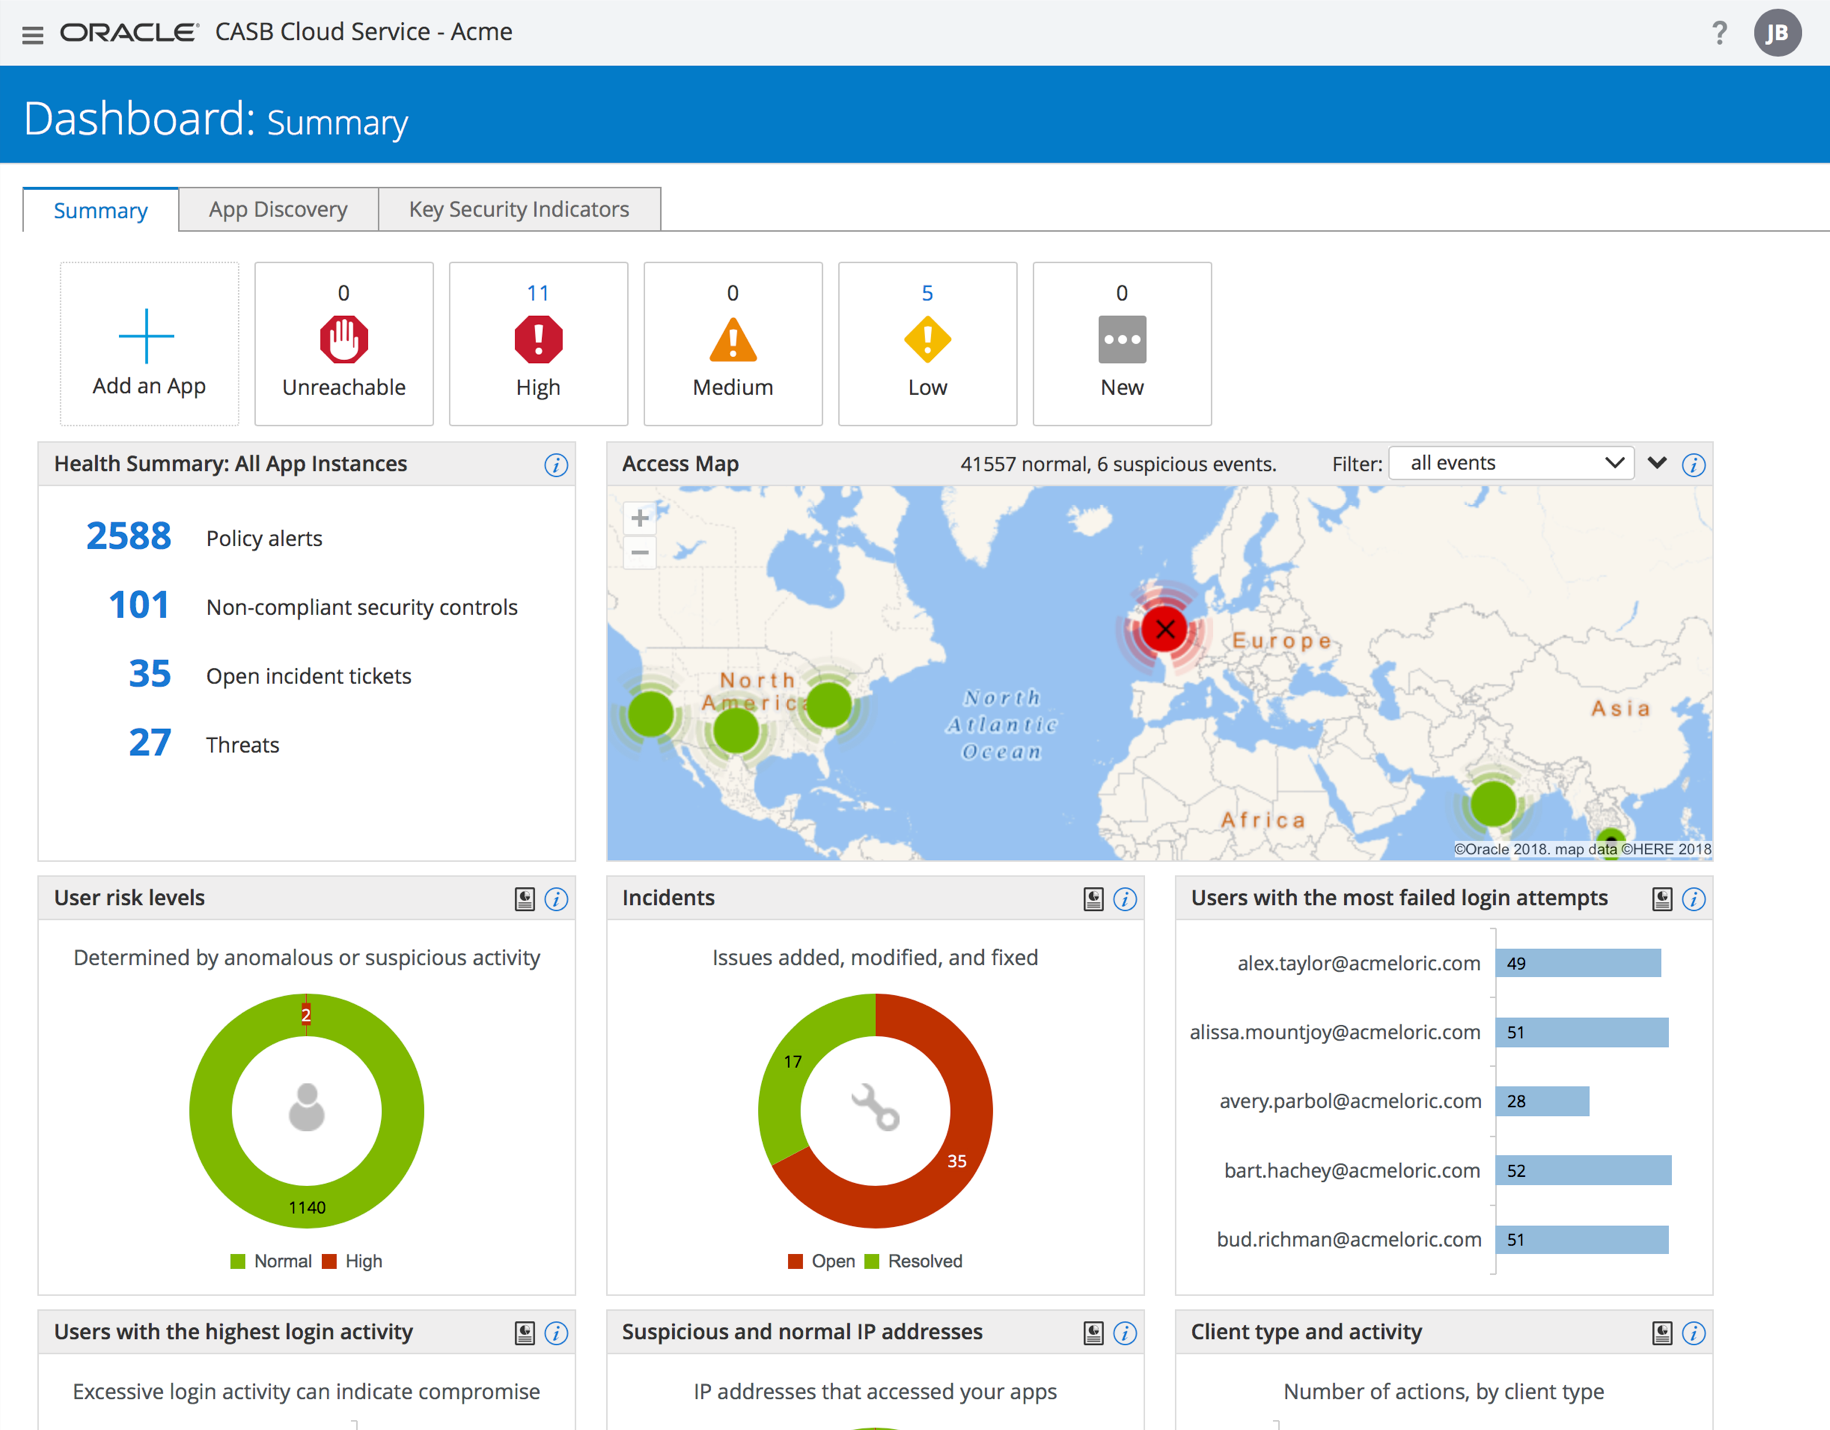
Task: Click the 11 count above High
Action: click(538, 293)
